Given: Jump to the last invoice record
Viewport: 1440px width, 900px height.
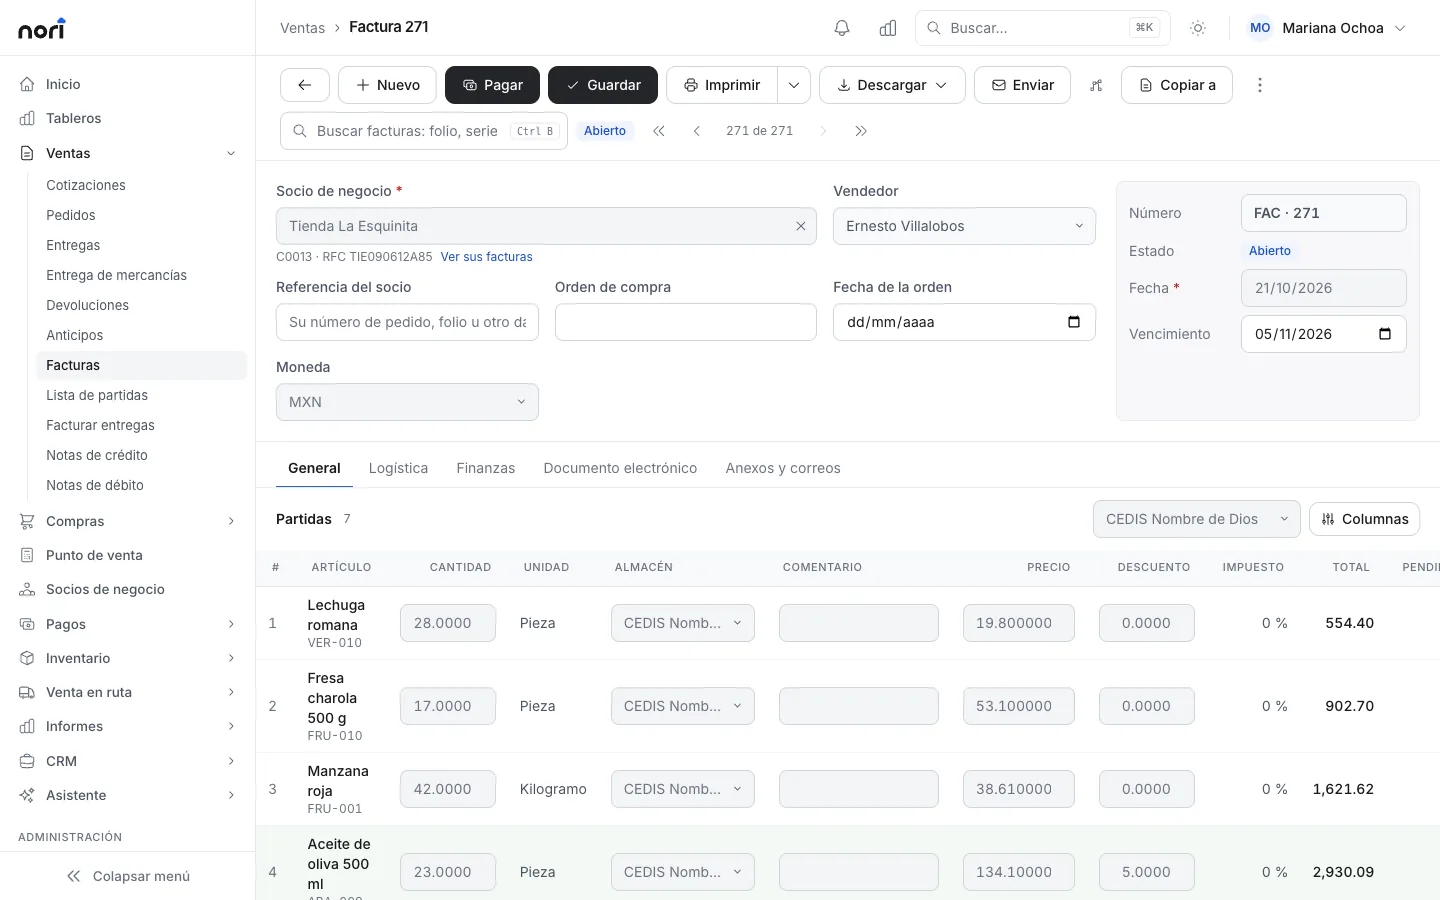Looking at the screenshot, I should [x=861, y=131].
